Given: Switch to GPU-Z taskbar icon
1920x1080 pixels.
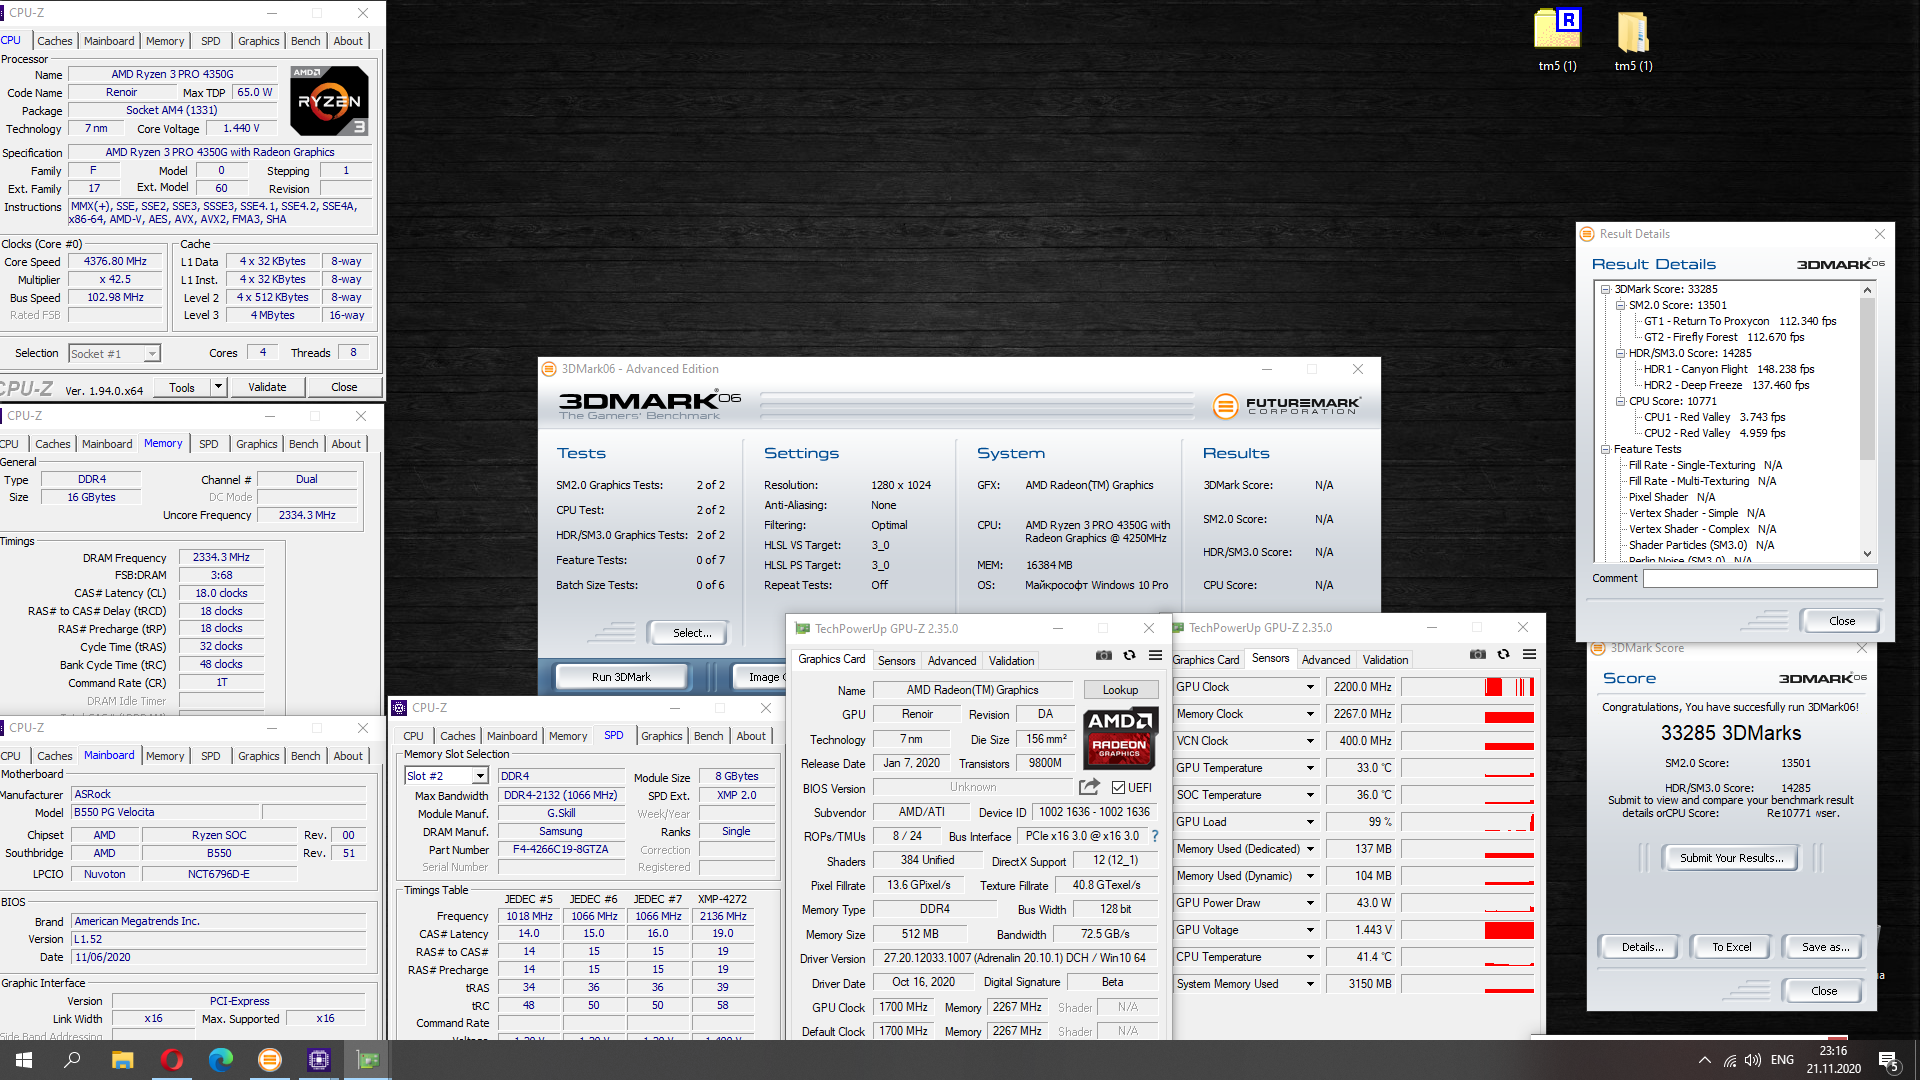Looking at the screenshot, I should click(368, 1060).
